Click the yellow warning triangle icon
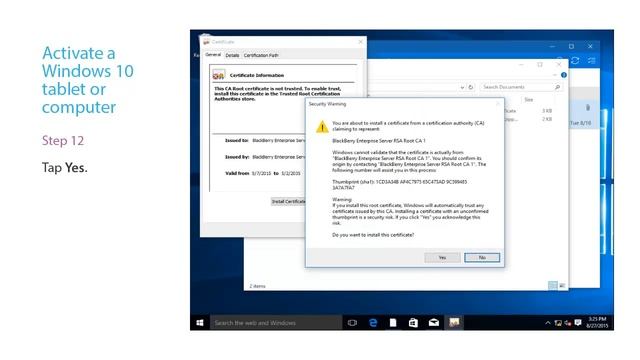 (322, 127)
